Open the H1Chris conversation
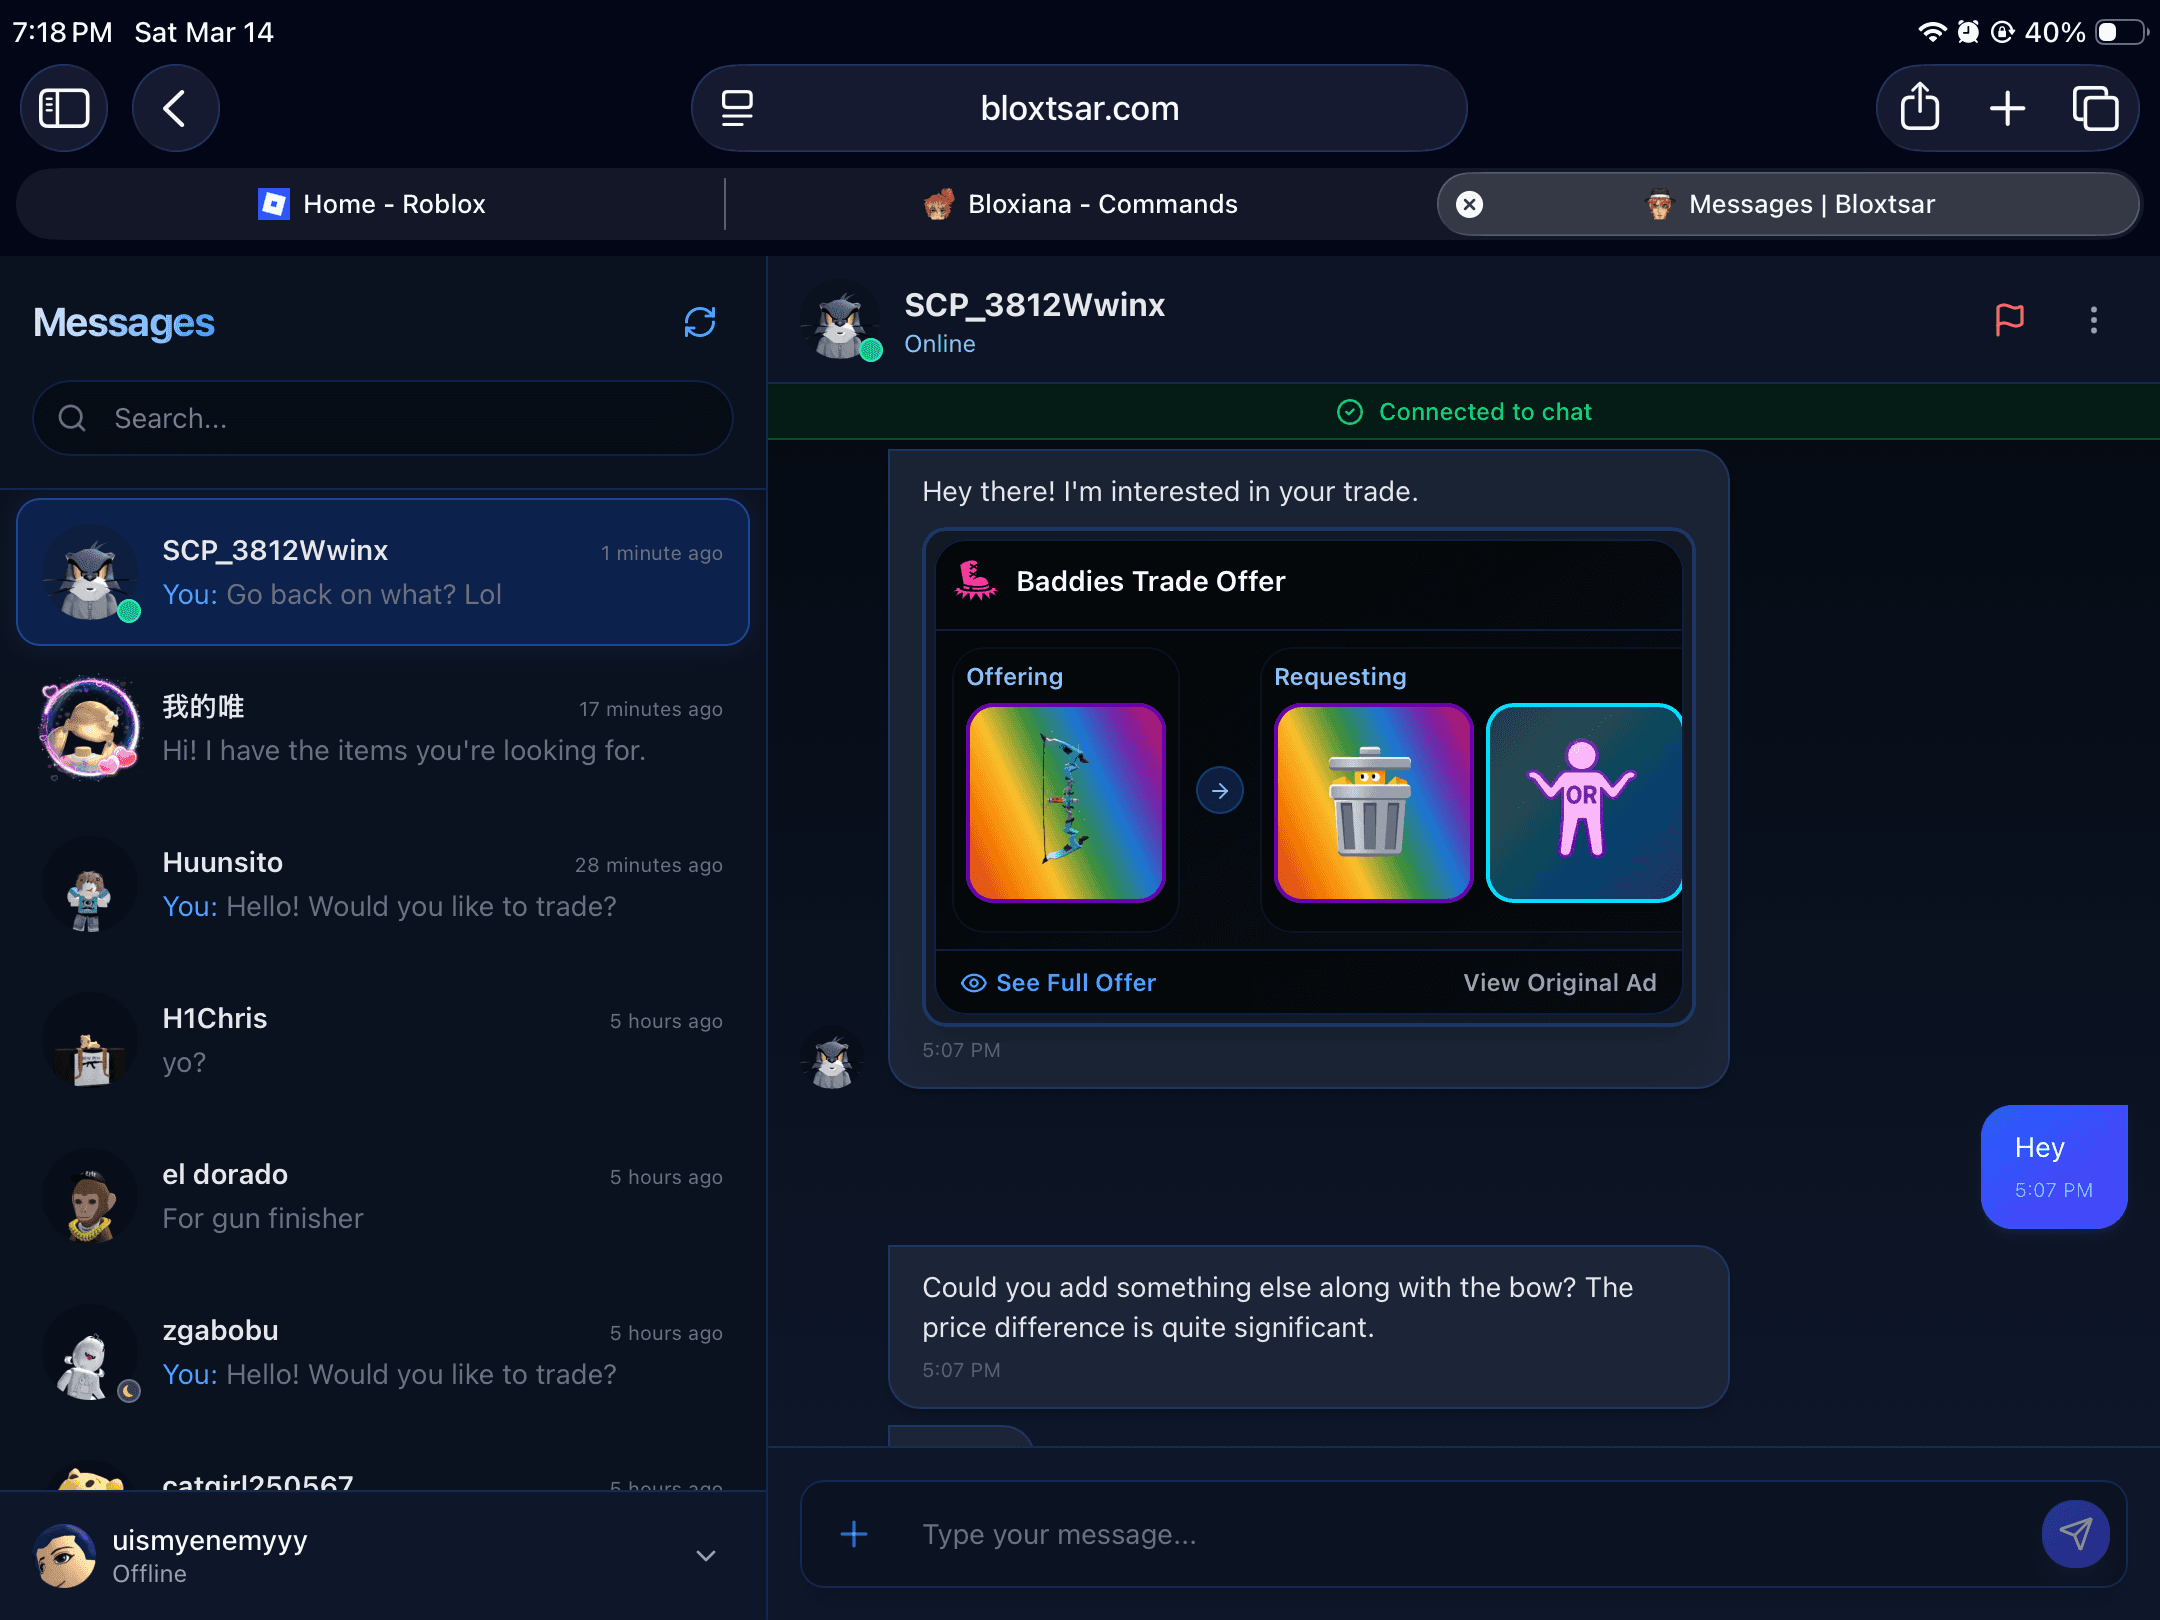This screenshot has height=1620, width=2160. (x=383, y=1040)
